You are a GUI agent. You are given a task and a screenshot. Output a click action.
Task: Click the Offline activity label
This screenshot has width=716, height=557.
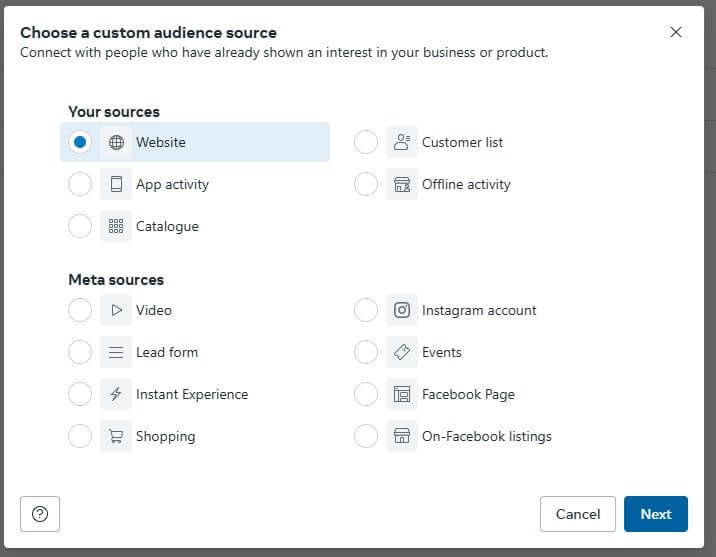click(x=466, y=184)
